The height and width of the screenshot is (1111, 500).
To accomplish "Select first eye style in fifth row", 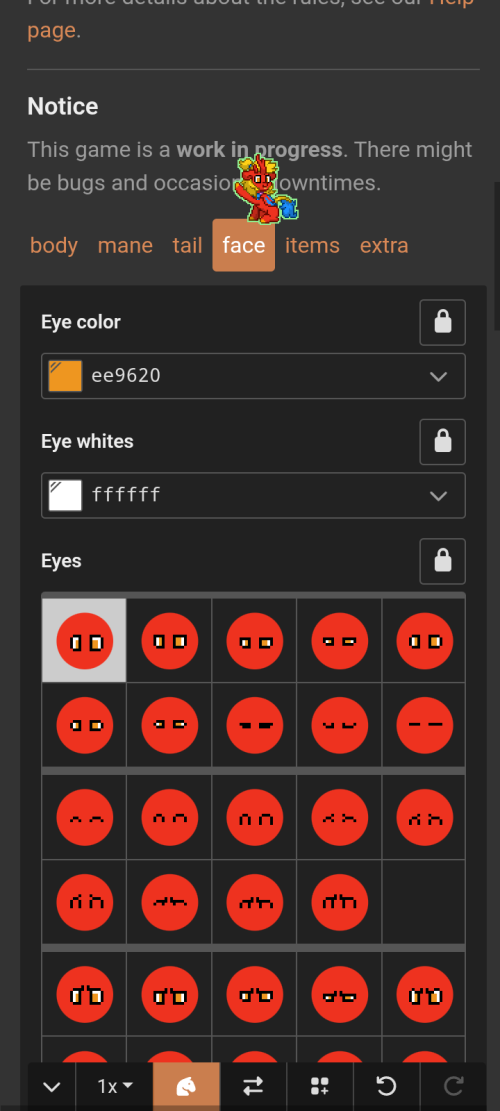I will tap(84, 994).
